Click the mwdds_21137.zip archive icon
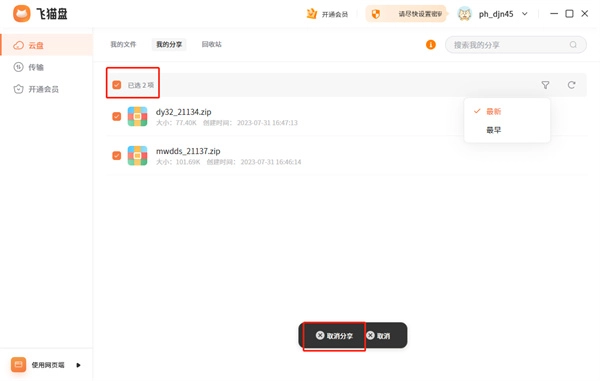600x381 pixels. 137,156
